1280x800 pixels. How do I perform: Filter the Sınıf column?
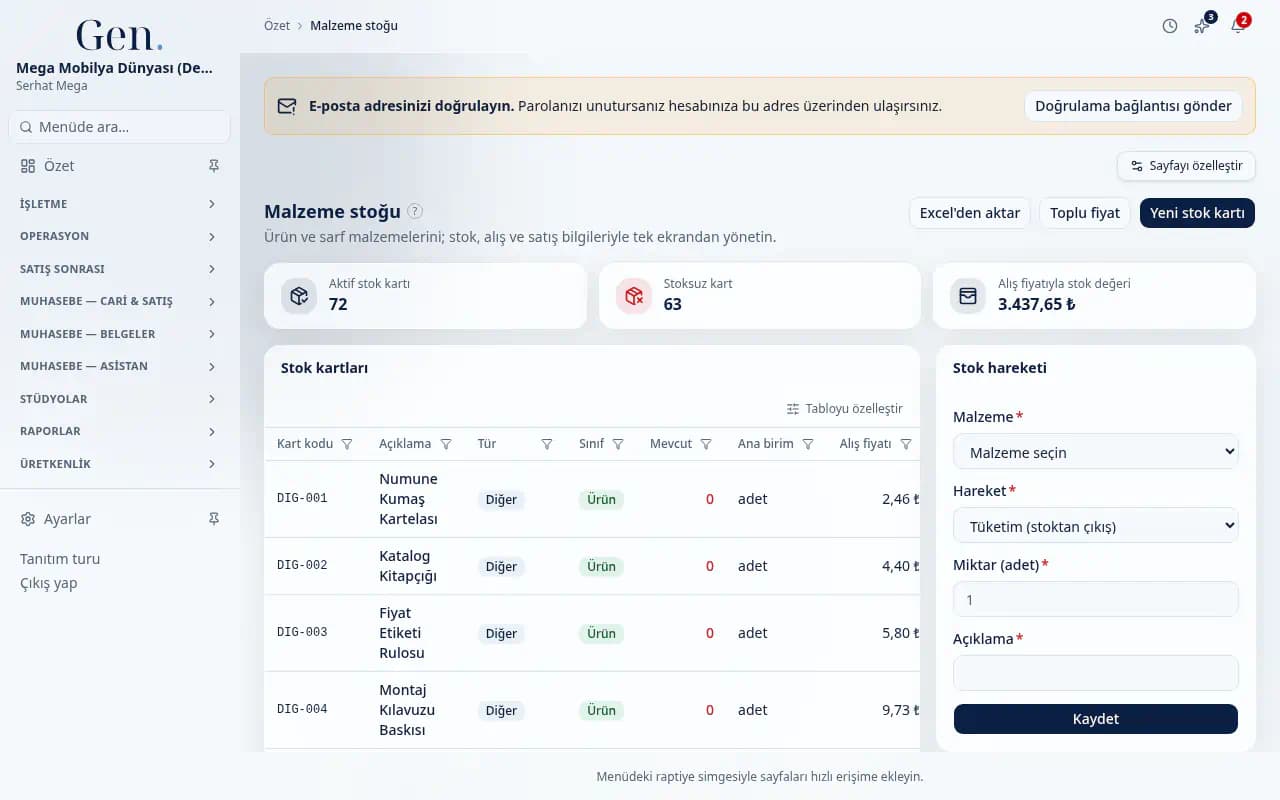coord(618,444)
